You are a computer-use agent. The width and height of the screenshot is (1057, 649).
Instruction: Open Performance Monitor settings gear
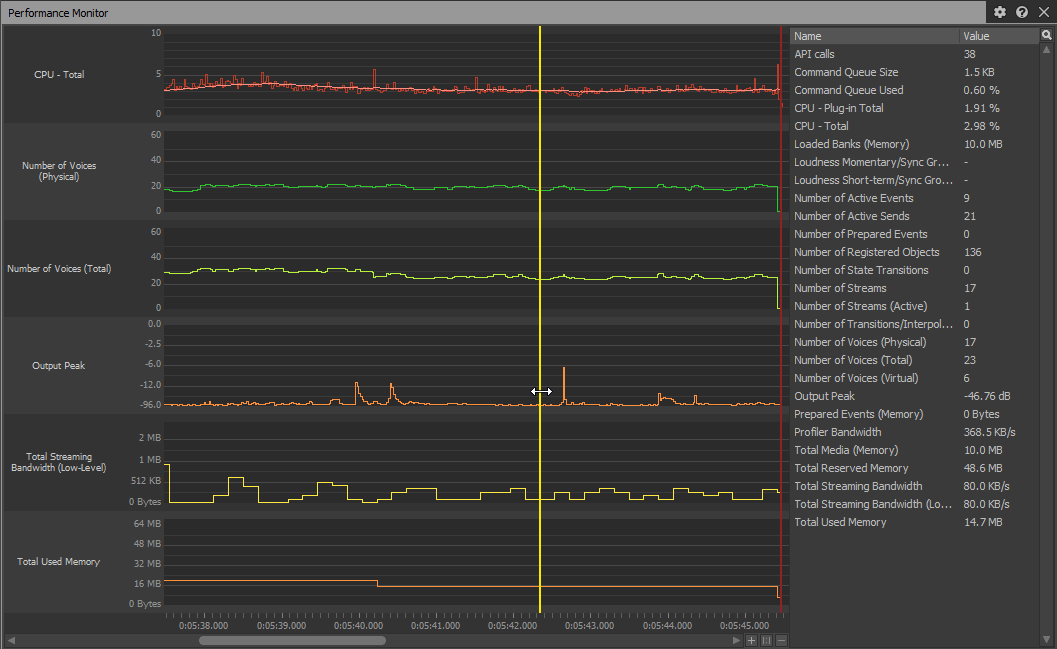[x=1000, y=13]
